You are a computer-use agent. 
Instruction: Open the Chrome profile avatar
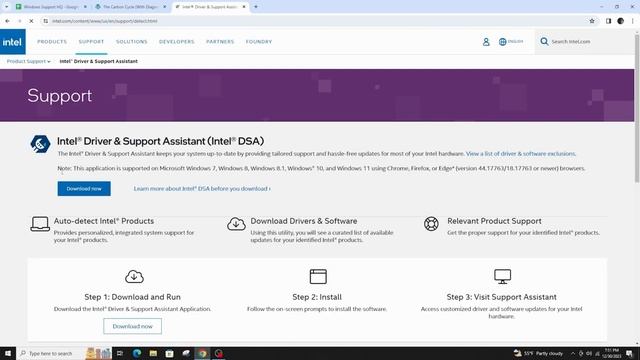pyautogui.click(x=620, y=21)
